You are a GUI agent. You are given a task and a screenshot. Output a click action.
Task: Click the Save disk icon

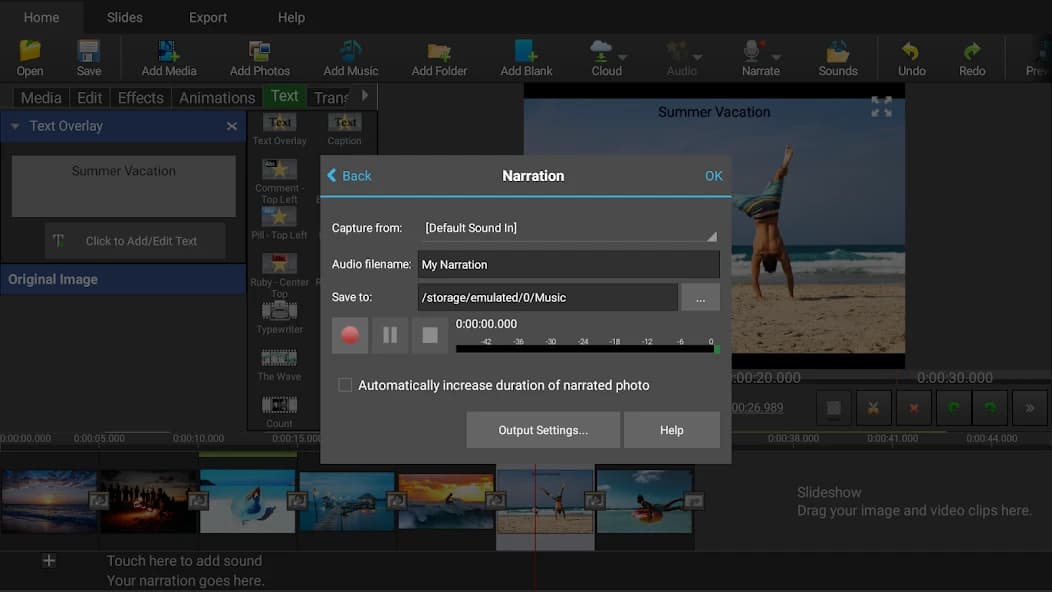point(89,52)
